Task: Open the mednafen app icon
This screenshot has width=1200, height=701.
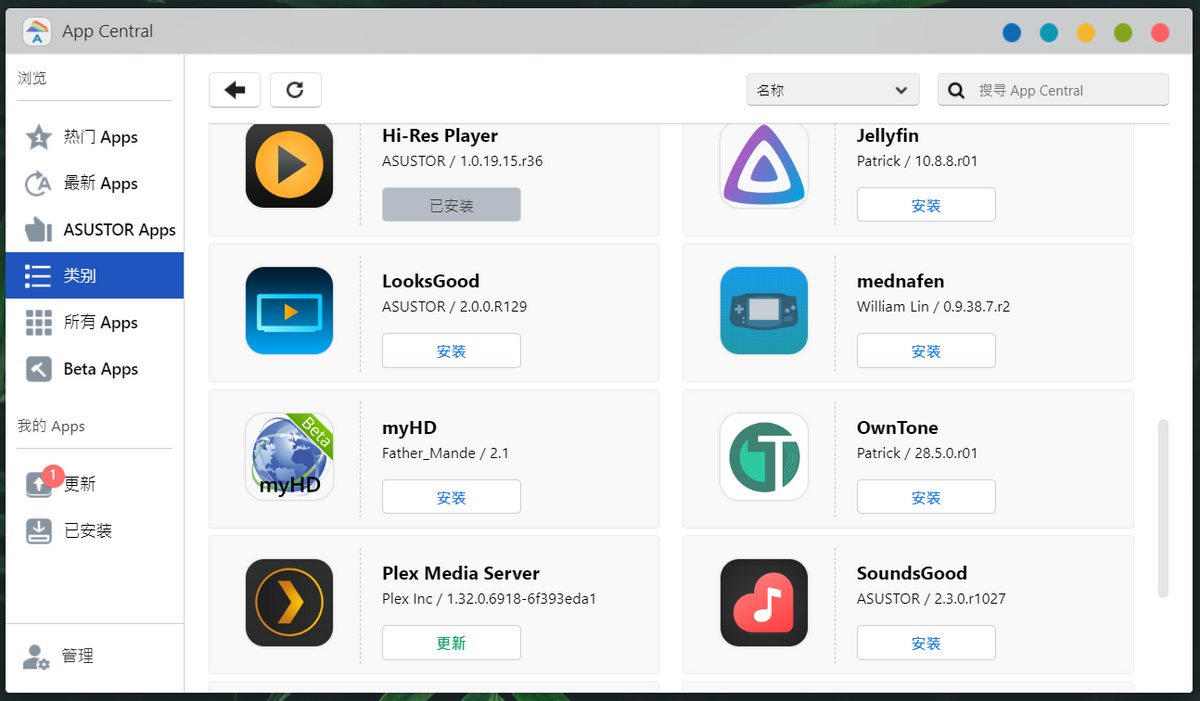Action: coord(764,310)
